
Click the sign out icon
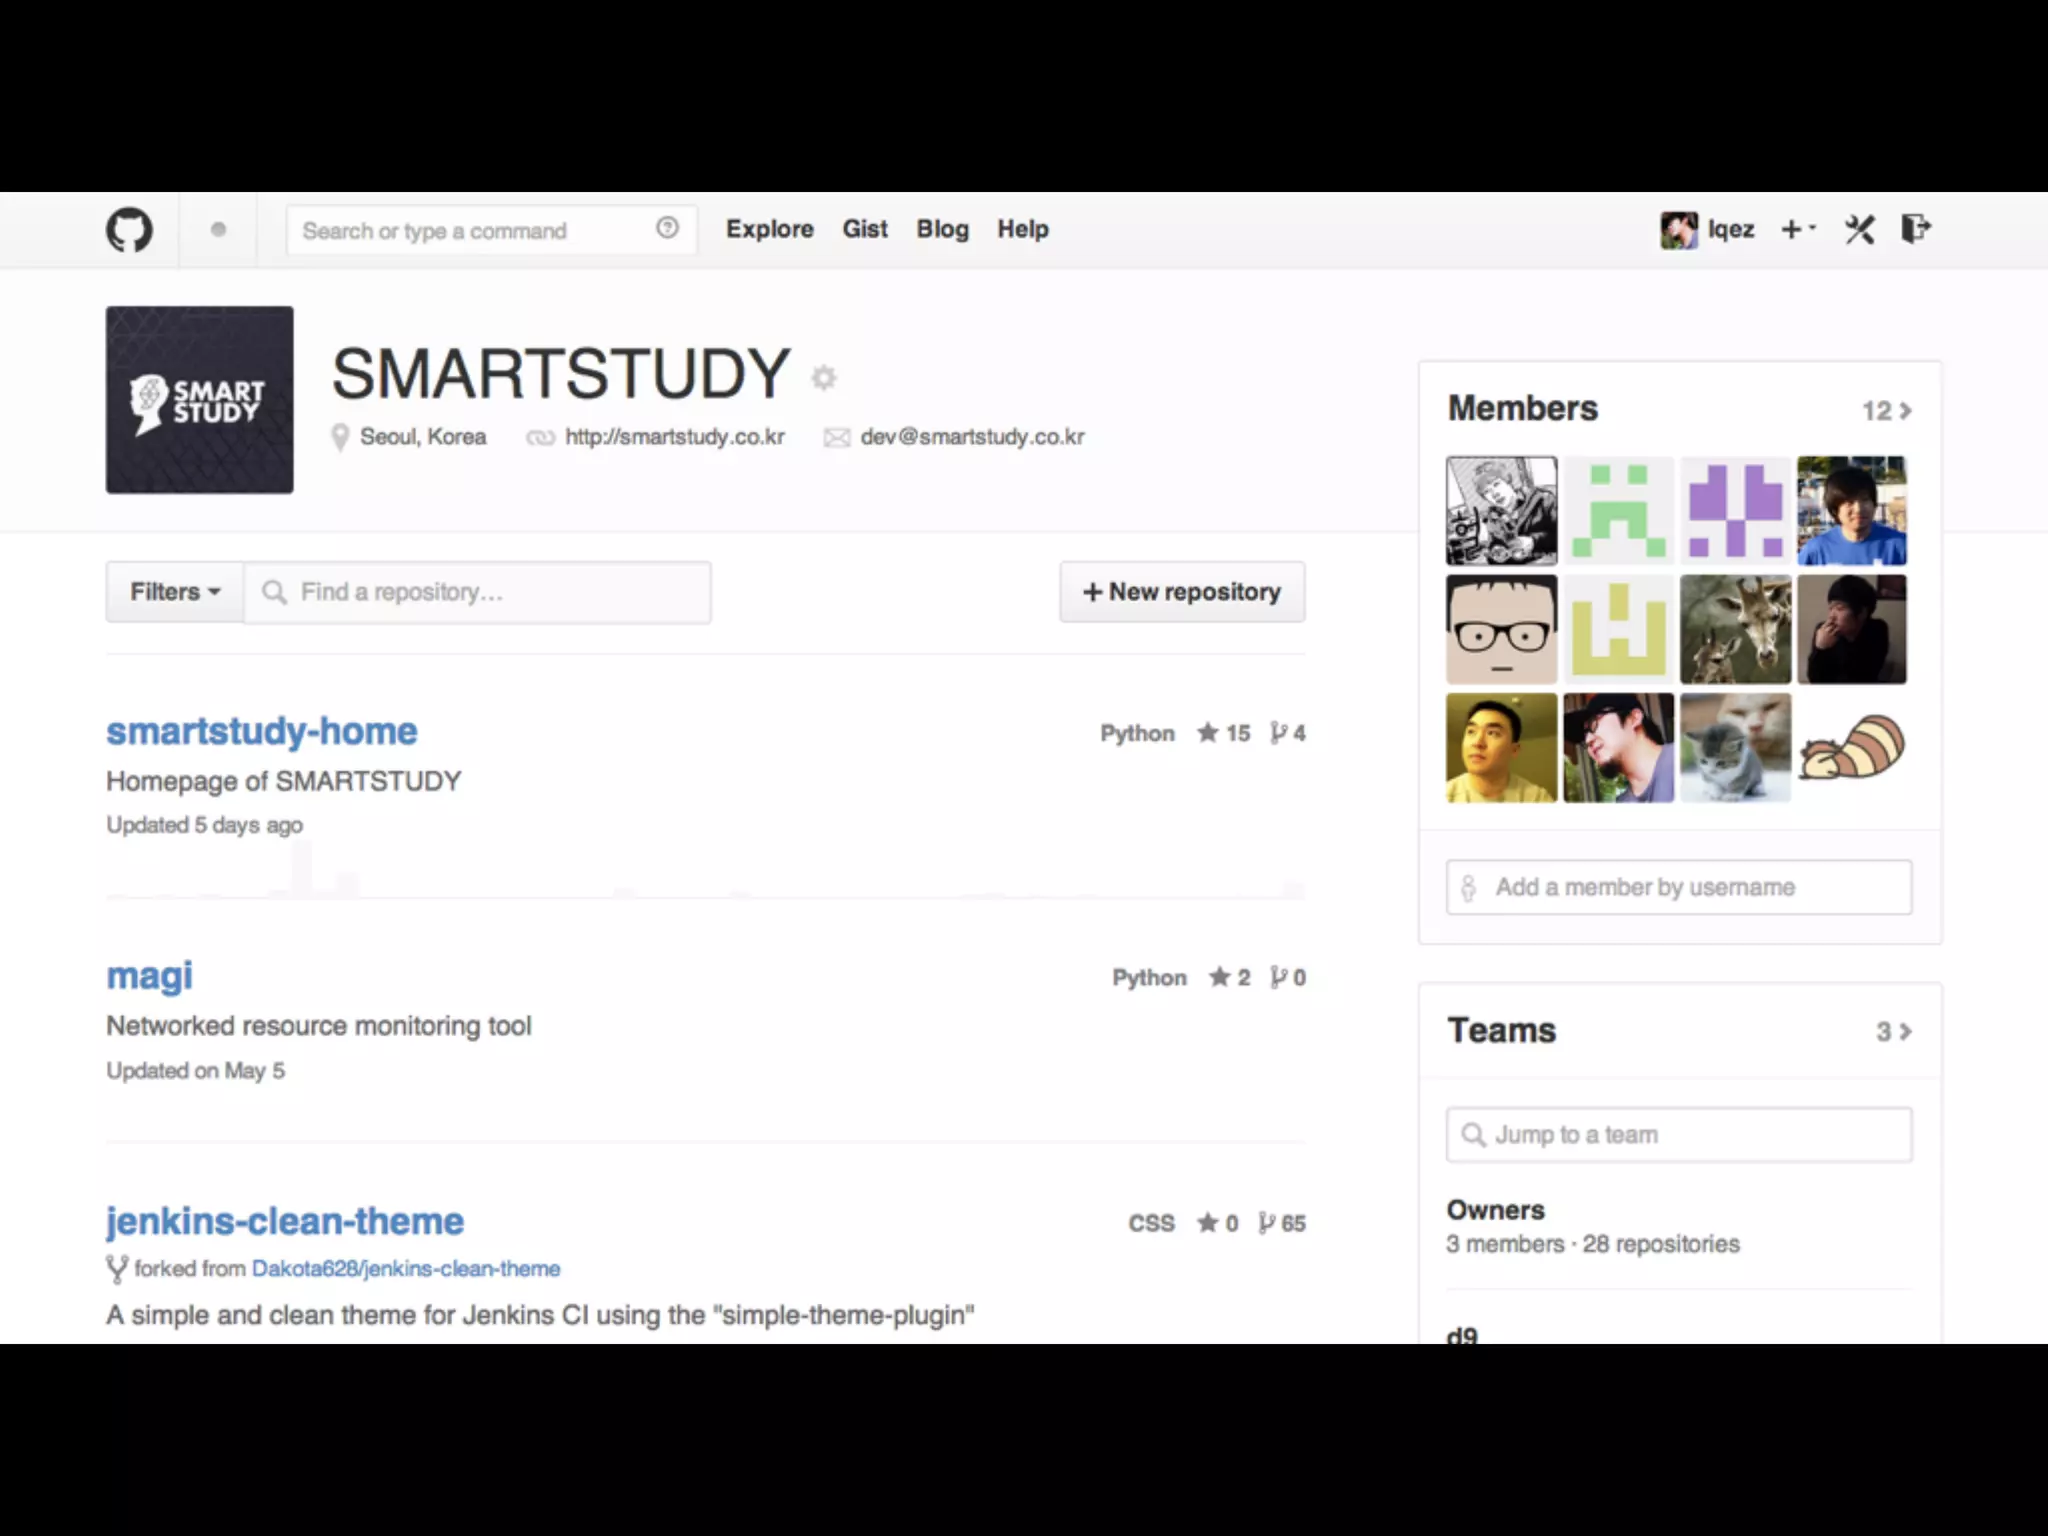click(1915, 229)
